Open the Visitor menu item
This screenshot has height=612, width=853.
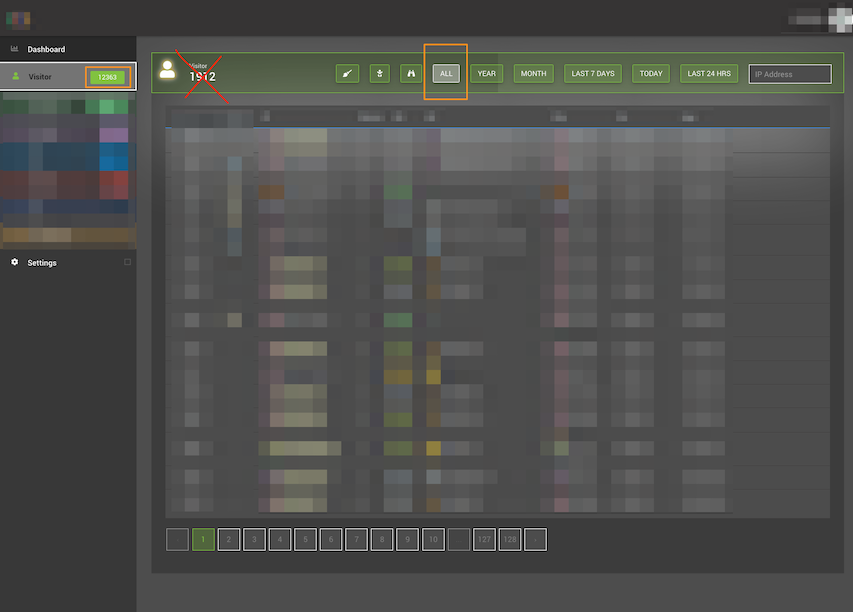68,76
